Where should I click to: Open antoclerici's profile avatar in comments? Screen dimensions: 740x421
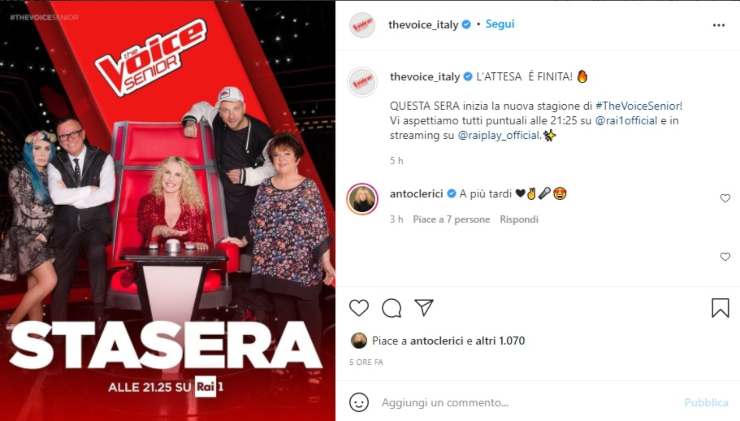coord(362,199)
